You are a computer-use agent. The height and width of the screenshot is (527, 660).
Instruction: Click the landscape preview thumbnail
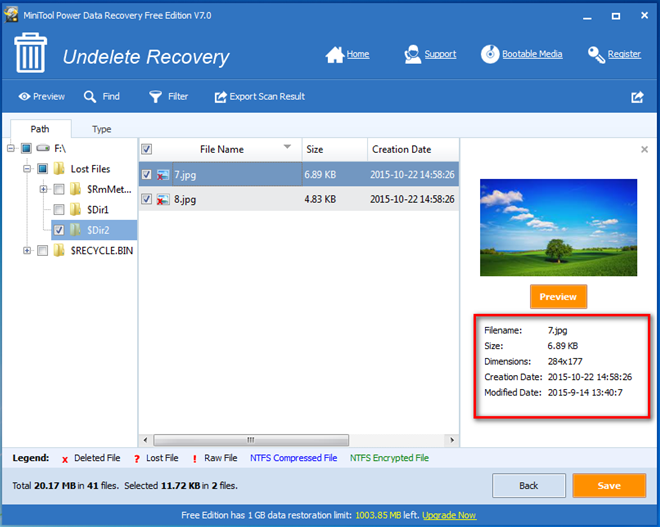(x=559, y=228)
